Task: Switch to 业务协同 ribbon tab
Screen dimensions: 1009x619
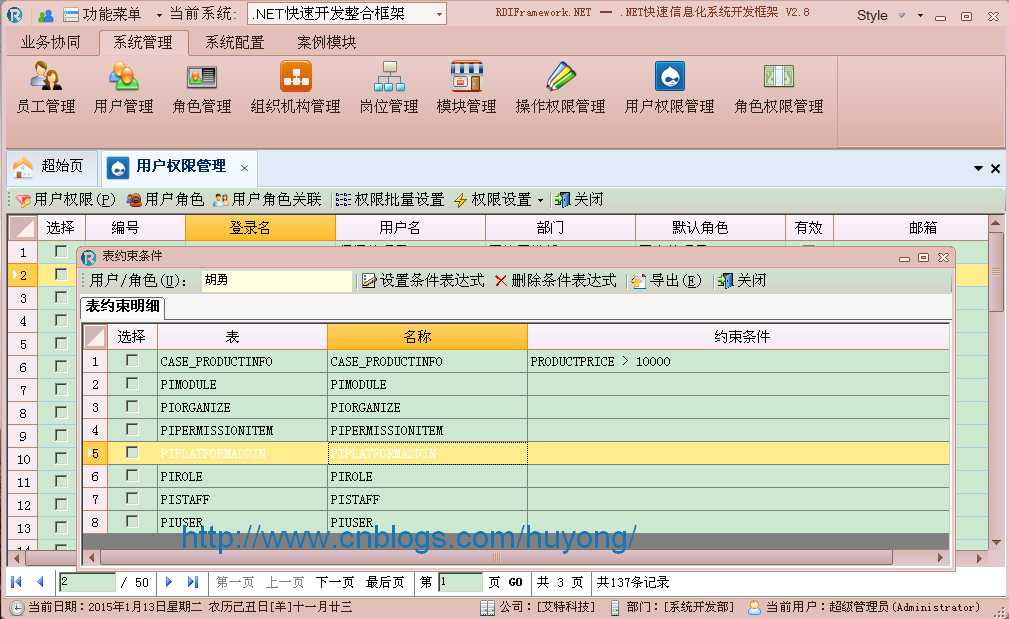Action: point(50,42)
